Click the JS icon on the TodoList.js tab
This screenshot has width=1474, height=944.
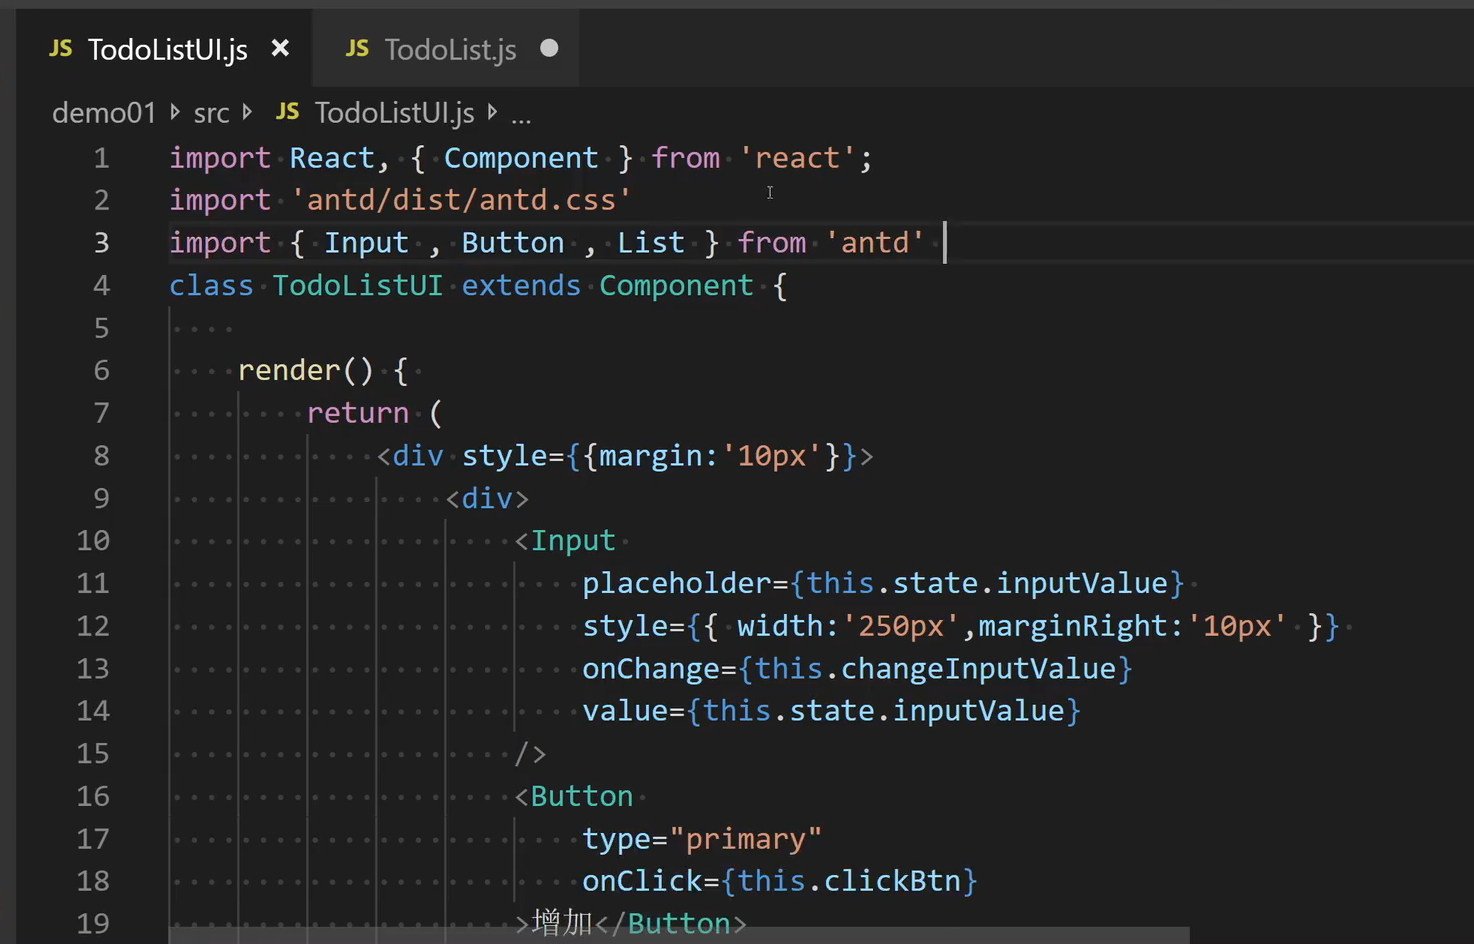(x=357, y=49)
